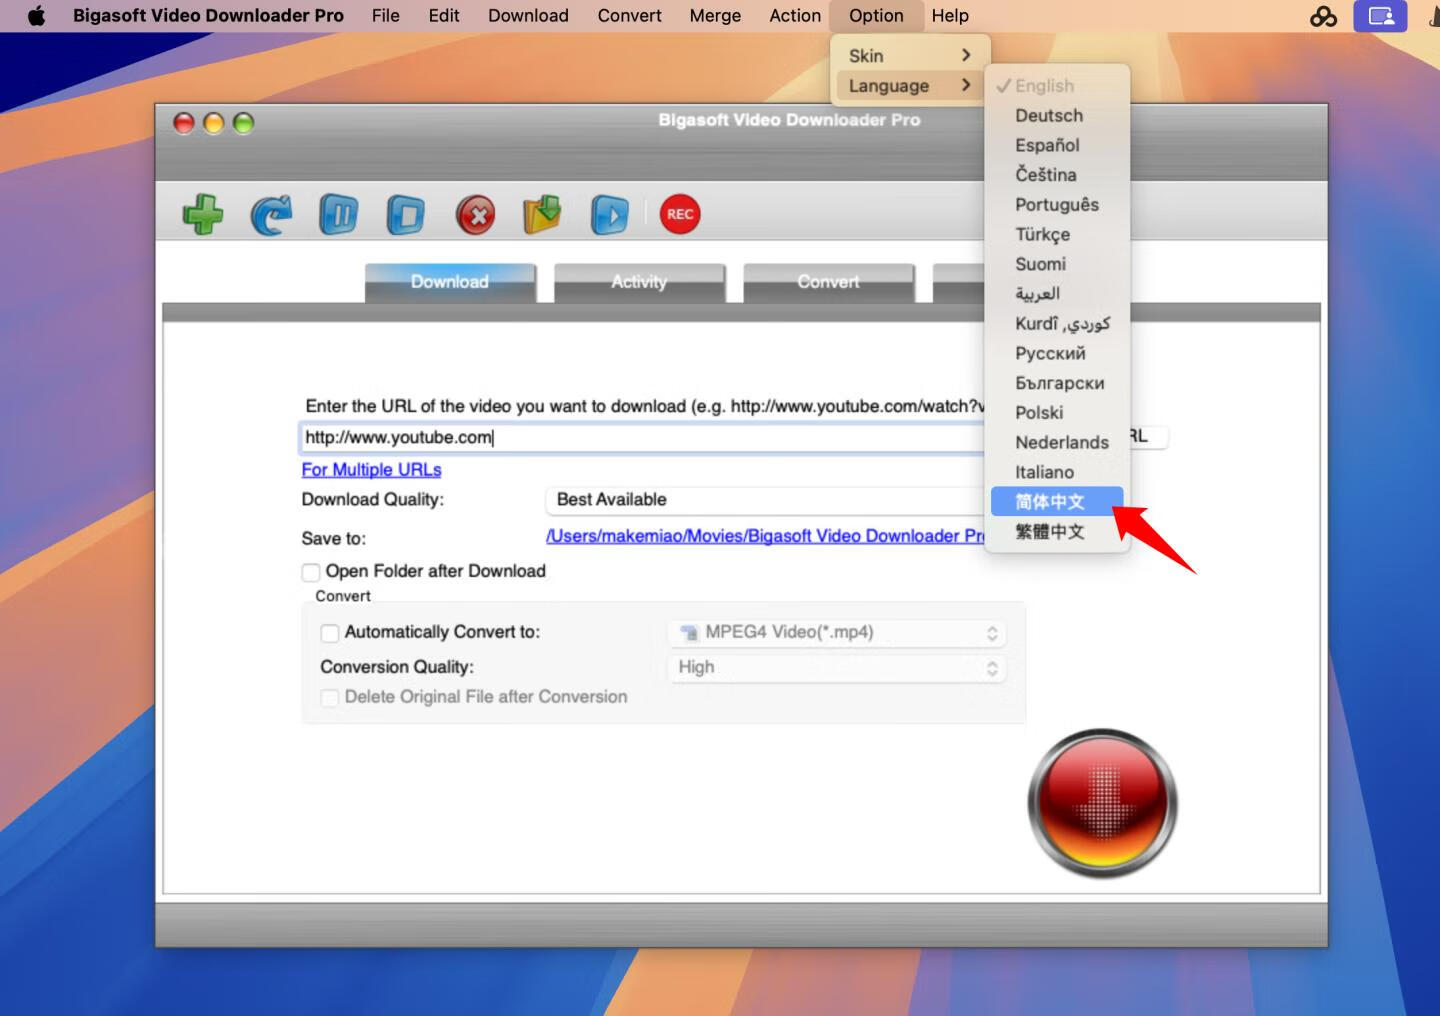This screenshot has height=1016, width=1440.
Task: Select Русский language
Action: tap(1057, 354)
